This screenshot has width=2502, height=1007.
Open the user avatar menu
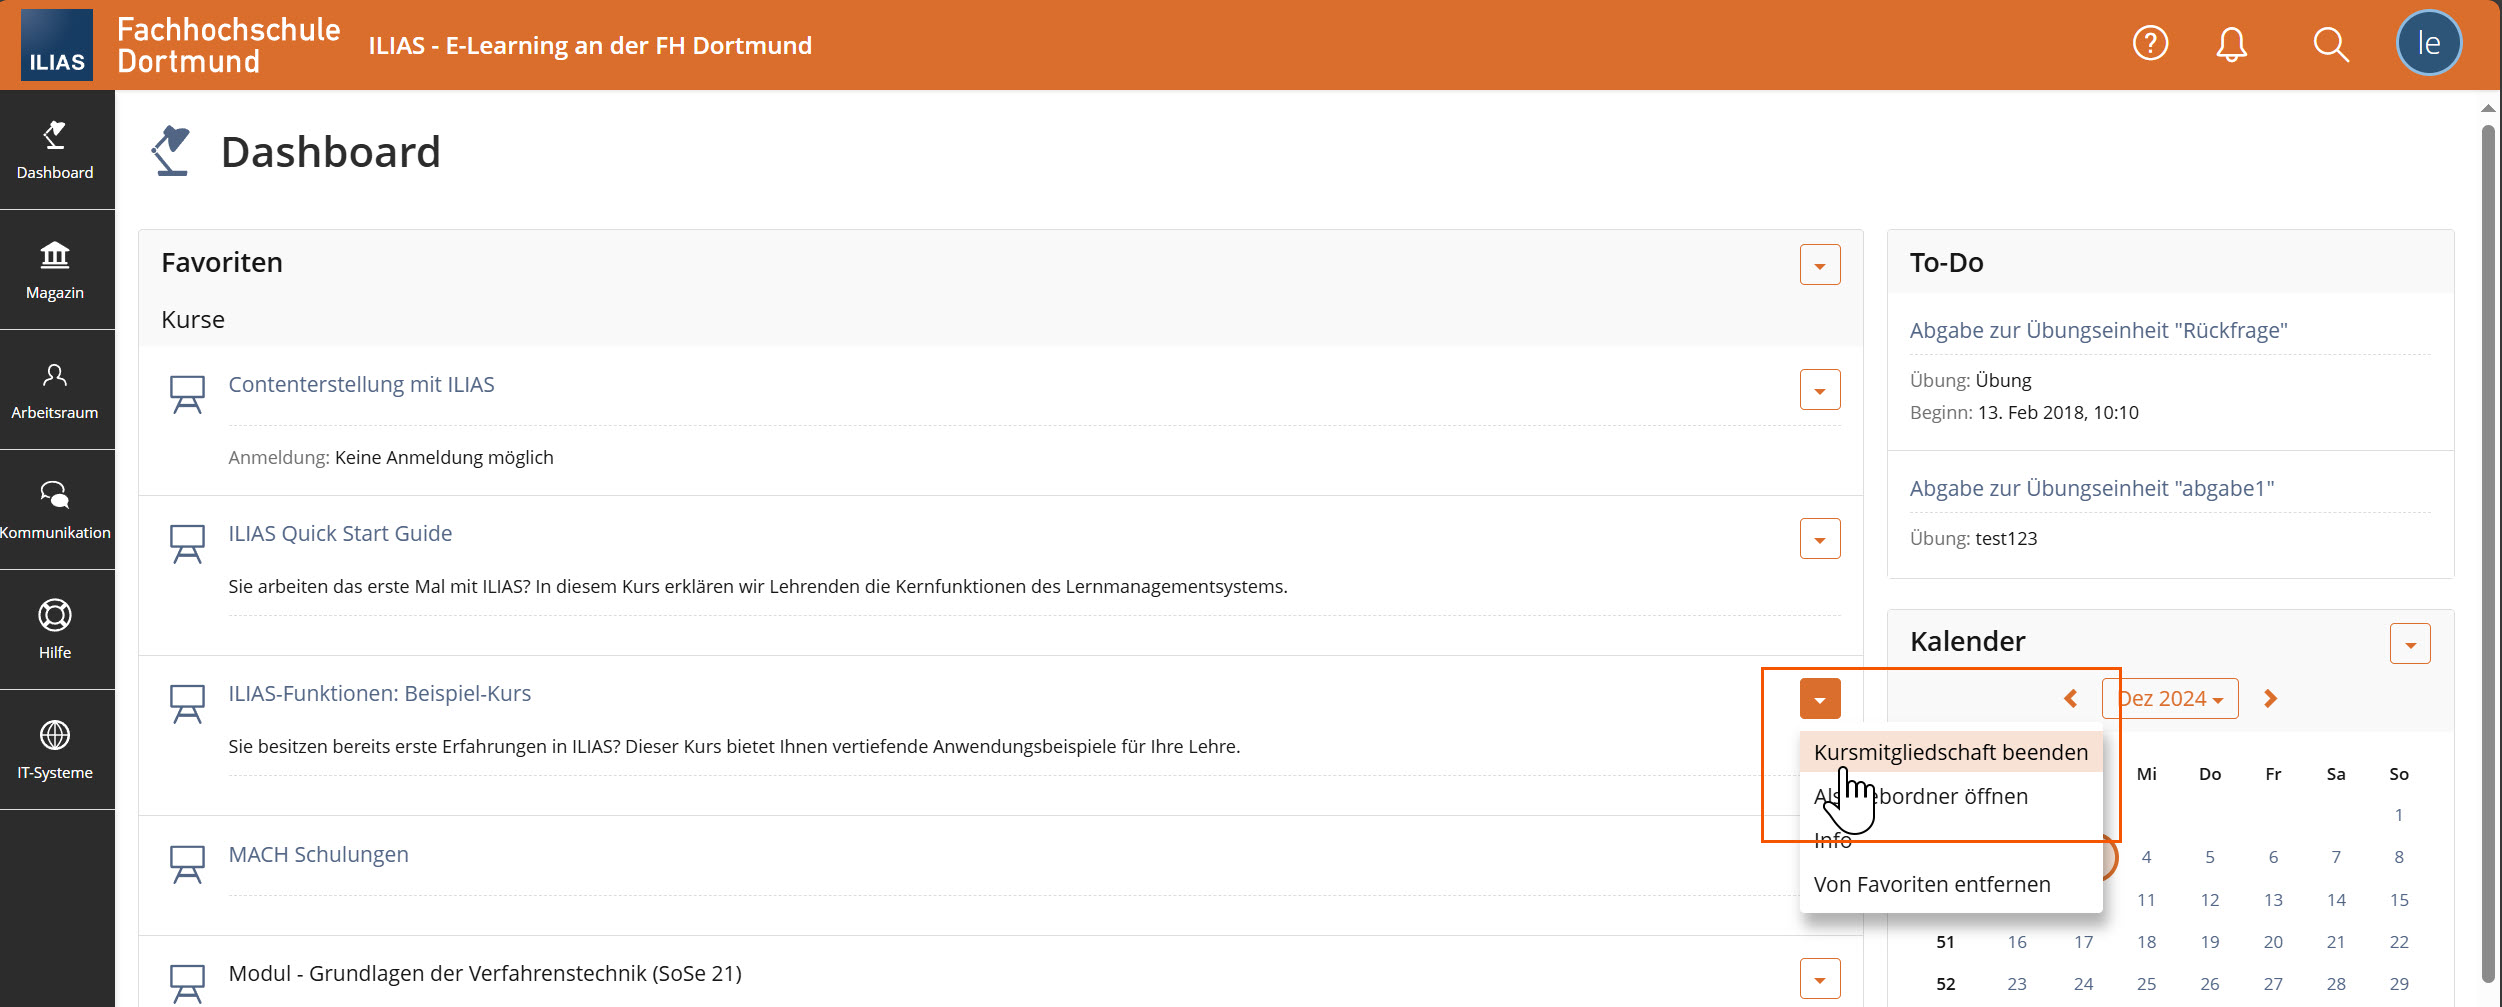pyautogui.click(x=2429, y=43)
